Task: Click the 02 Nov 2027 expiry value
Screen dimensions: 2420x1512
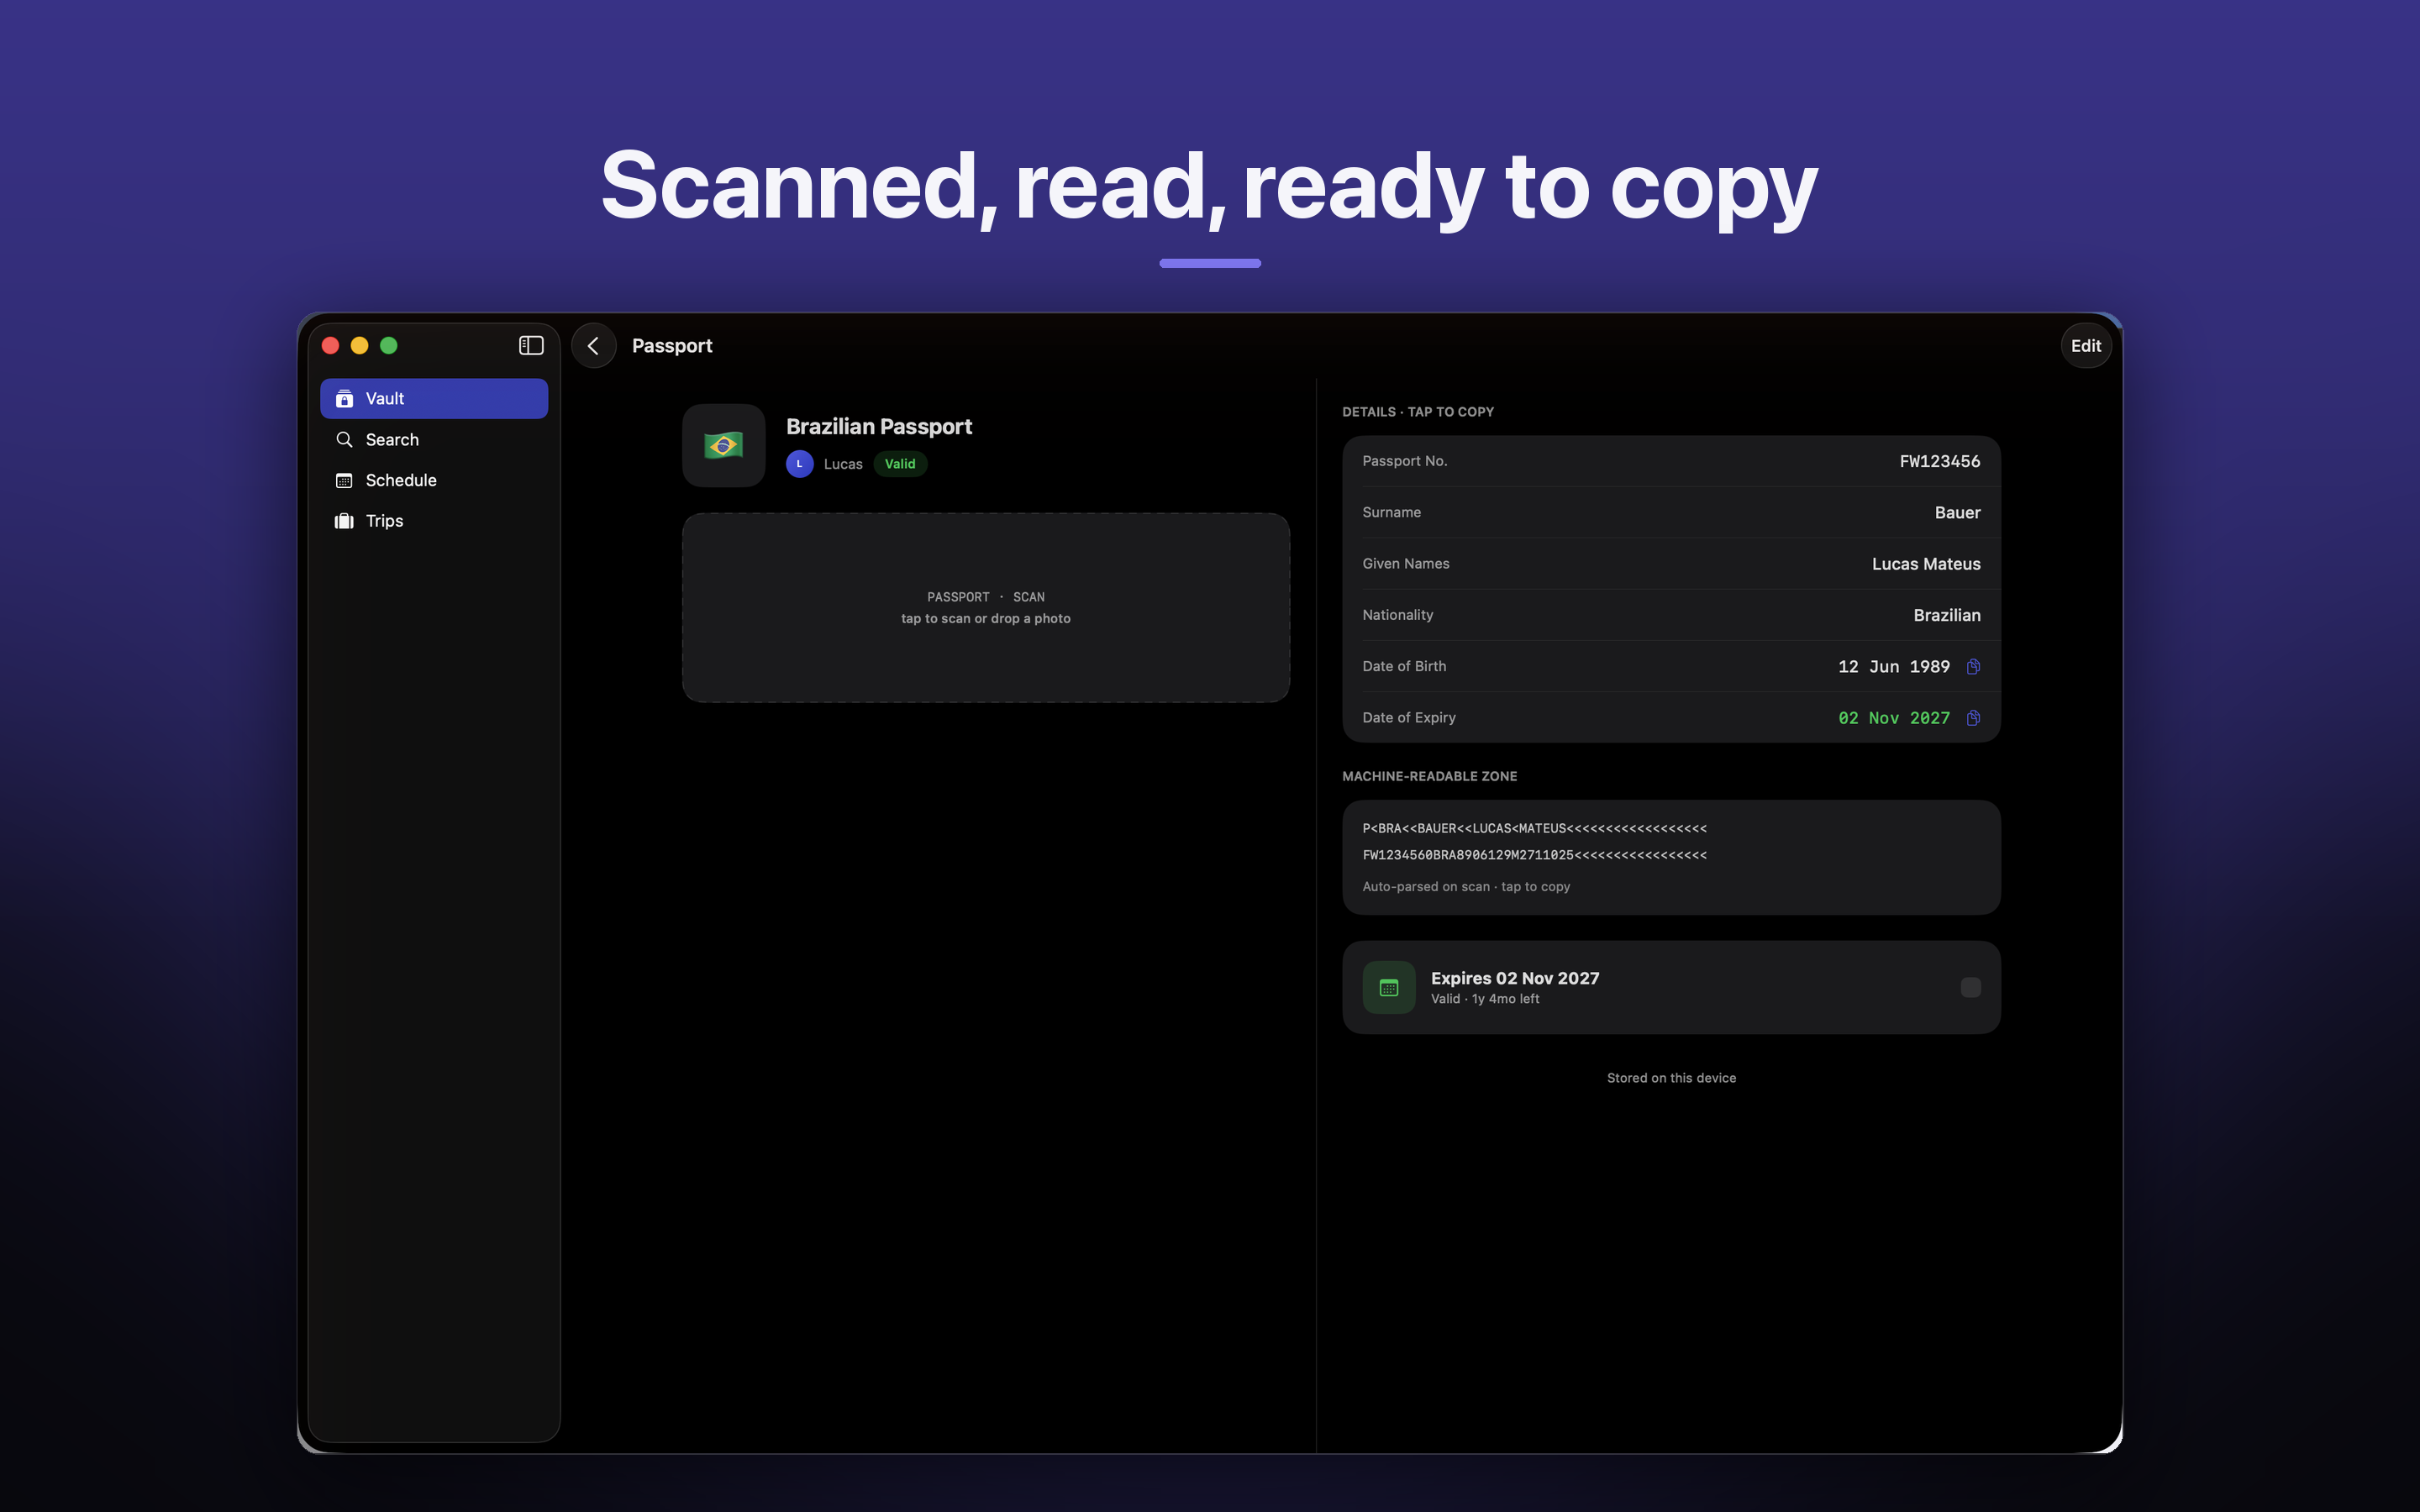Action: [1894, 718]
